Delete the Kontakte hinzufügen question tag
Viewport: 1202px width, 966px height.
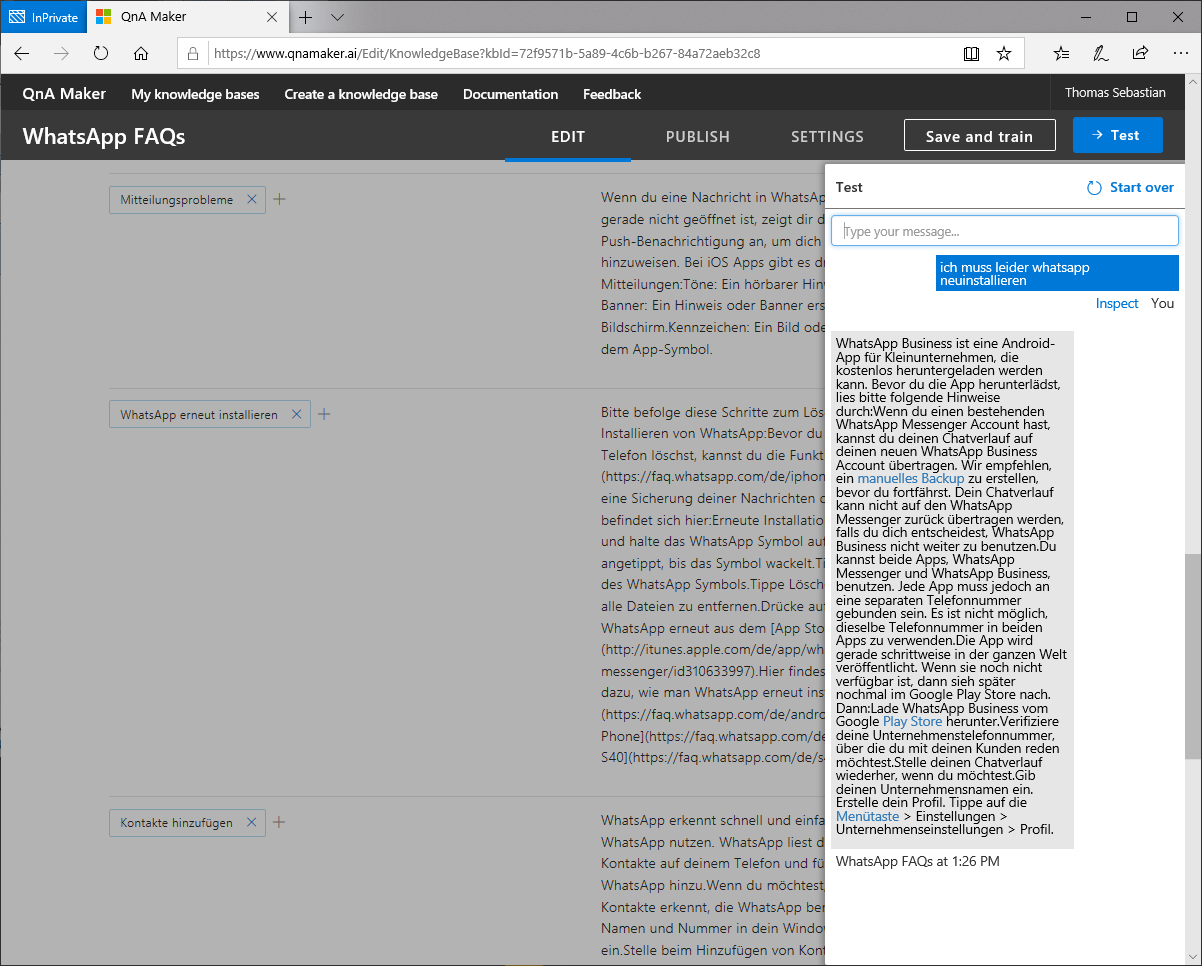click(x=251, y=823)
